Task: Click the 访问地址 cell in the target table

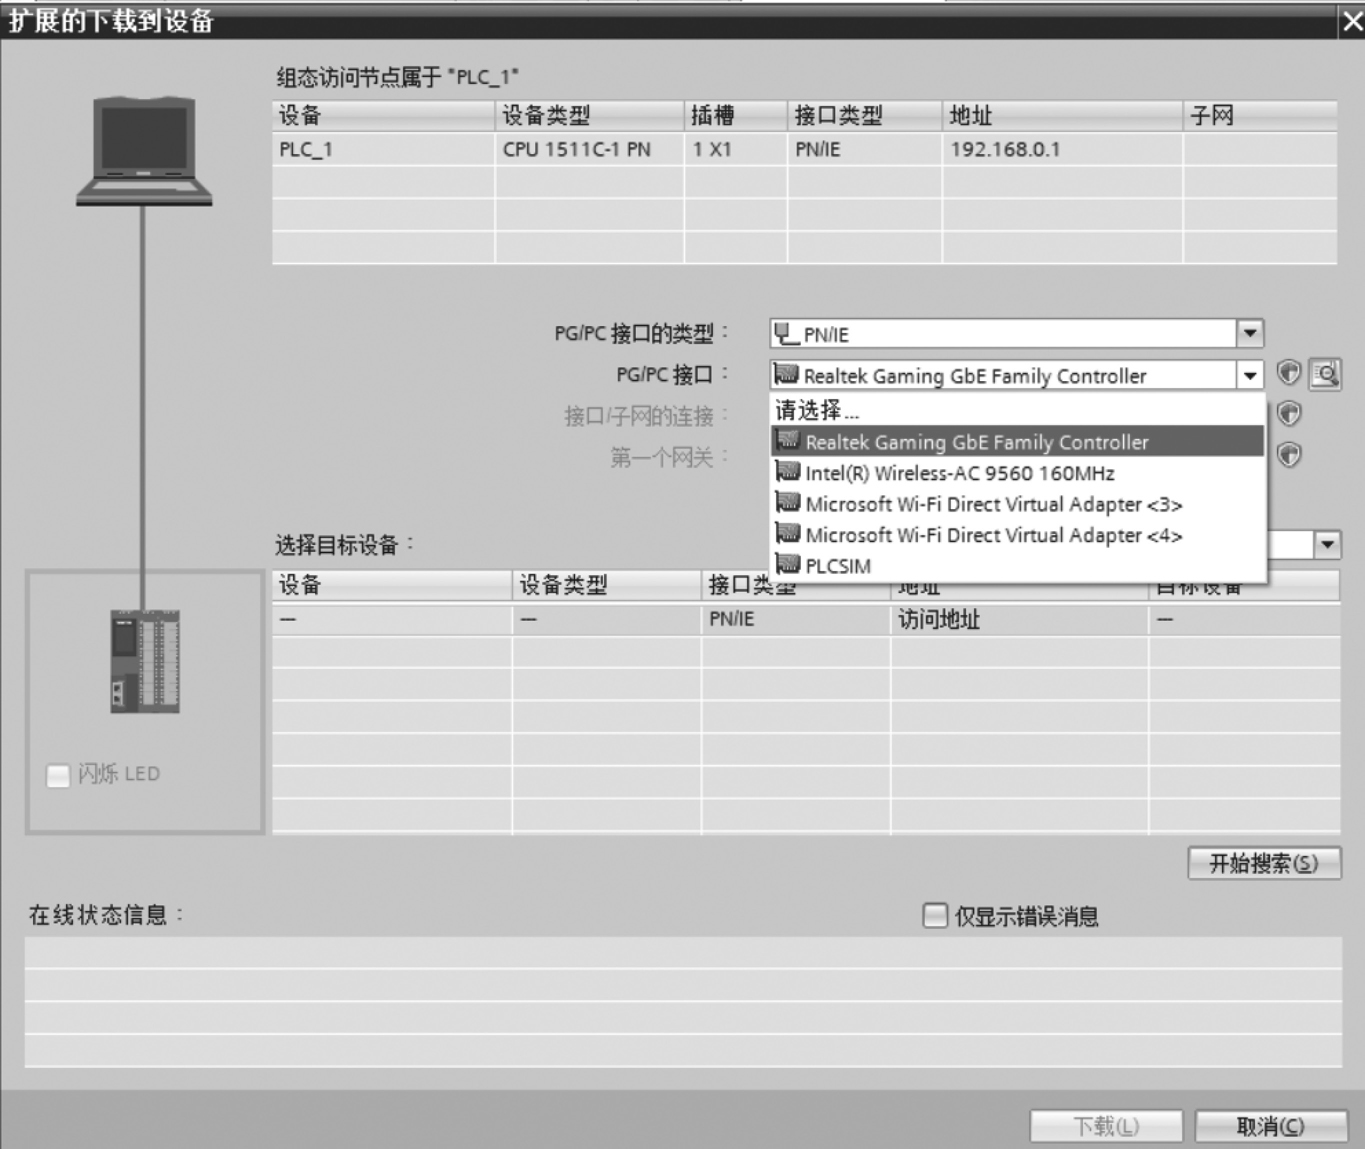Action: click(x=1019, y=619)
